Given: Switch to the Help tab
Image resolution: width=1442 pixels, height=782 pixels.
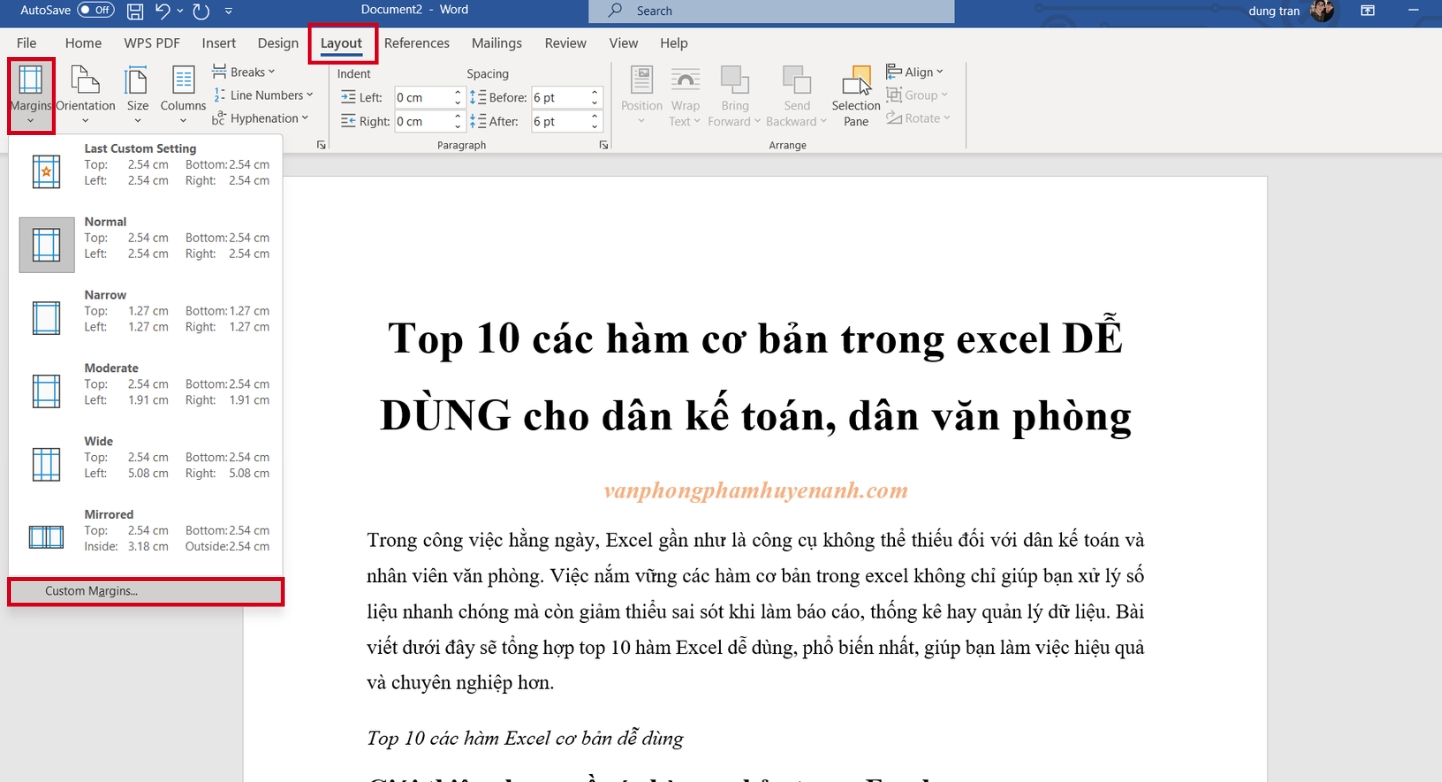Looking at the screenshot, I should click(x=674, y=43).
